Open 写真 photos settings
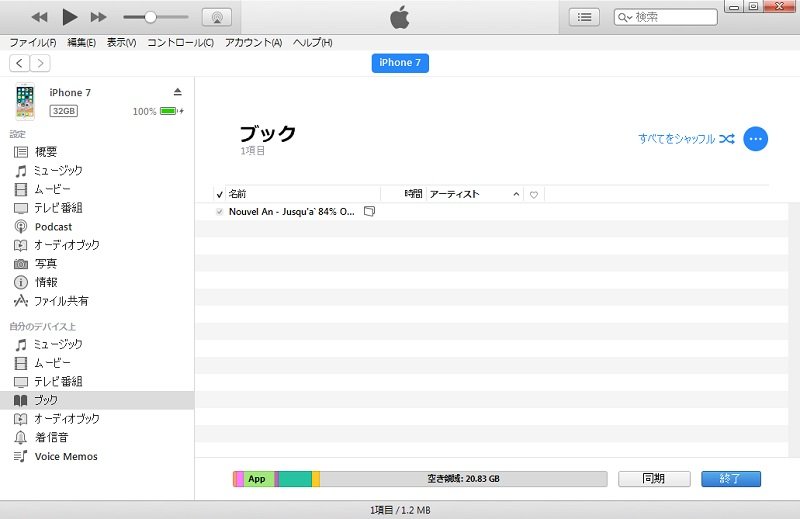The height and width of the screenshot is (519, 800). tap(97, 264)
